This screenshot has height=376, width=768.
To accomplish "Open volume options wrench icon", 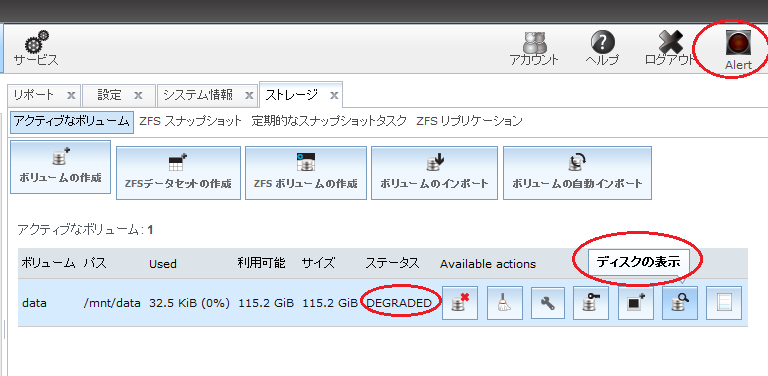I will pyautogui.click(x=548, y=304).
